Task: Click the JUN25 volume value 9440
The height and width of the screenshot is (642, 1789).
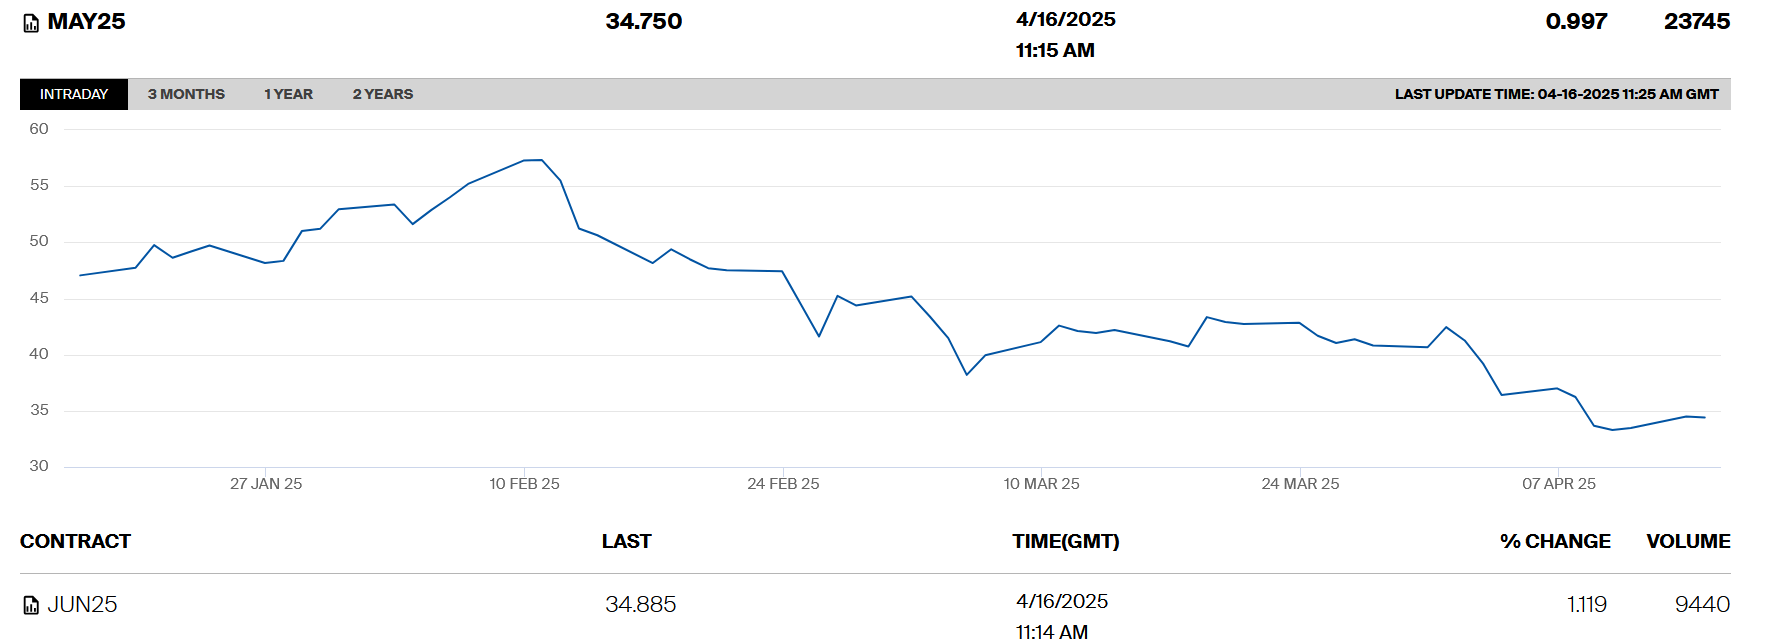Action: 1702,604
